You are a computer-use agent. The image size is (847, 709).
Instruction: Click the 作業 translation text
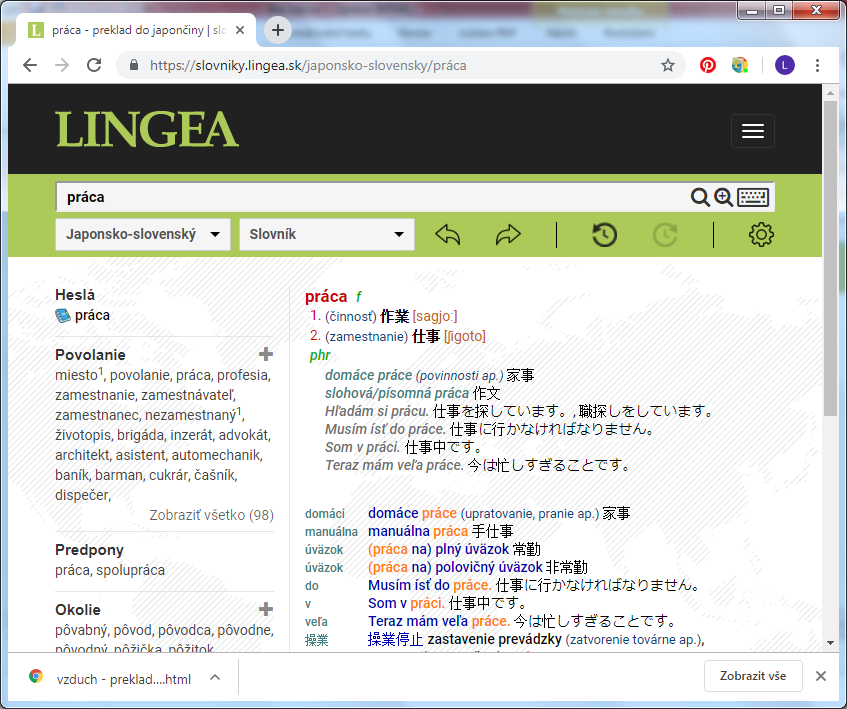tap(395, 316)
